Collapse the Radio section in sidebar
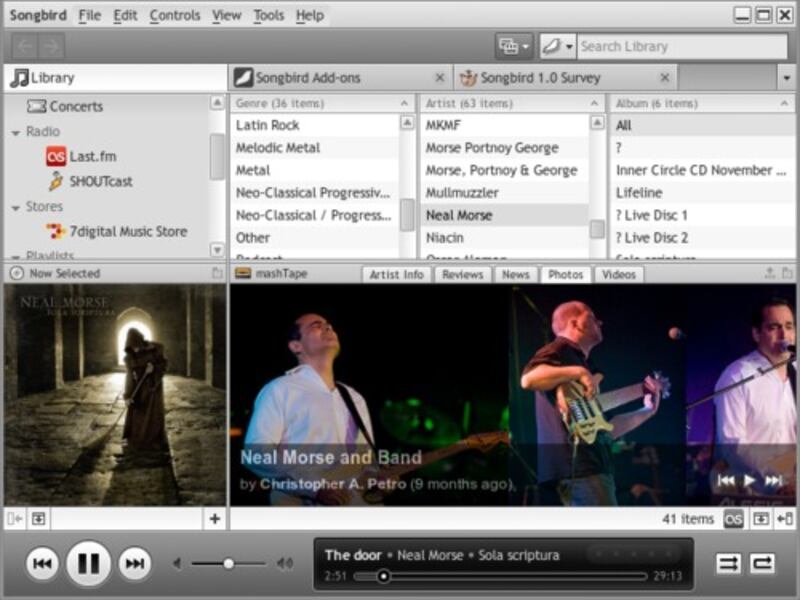The image size is (800, 600). 16,132
